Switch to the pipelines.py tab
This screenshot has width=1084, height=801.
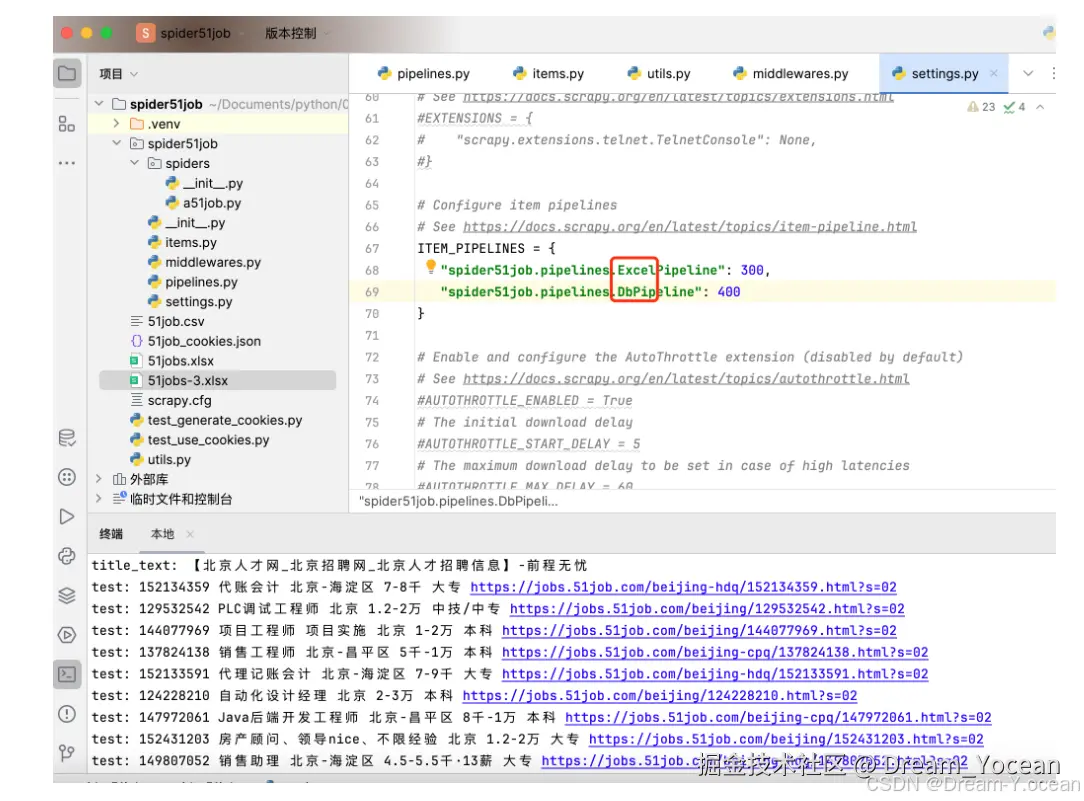423,73
